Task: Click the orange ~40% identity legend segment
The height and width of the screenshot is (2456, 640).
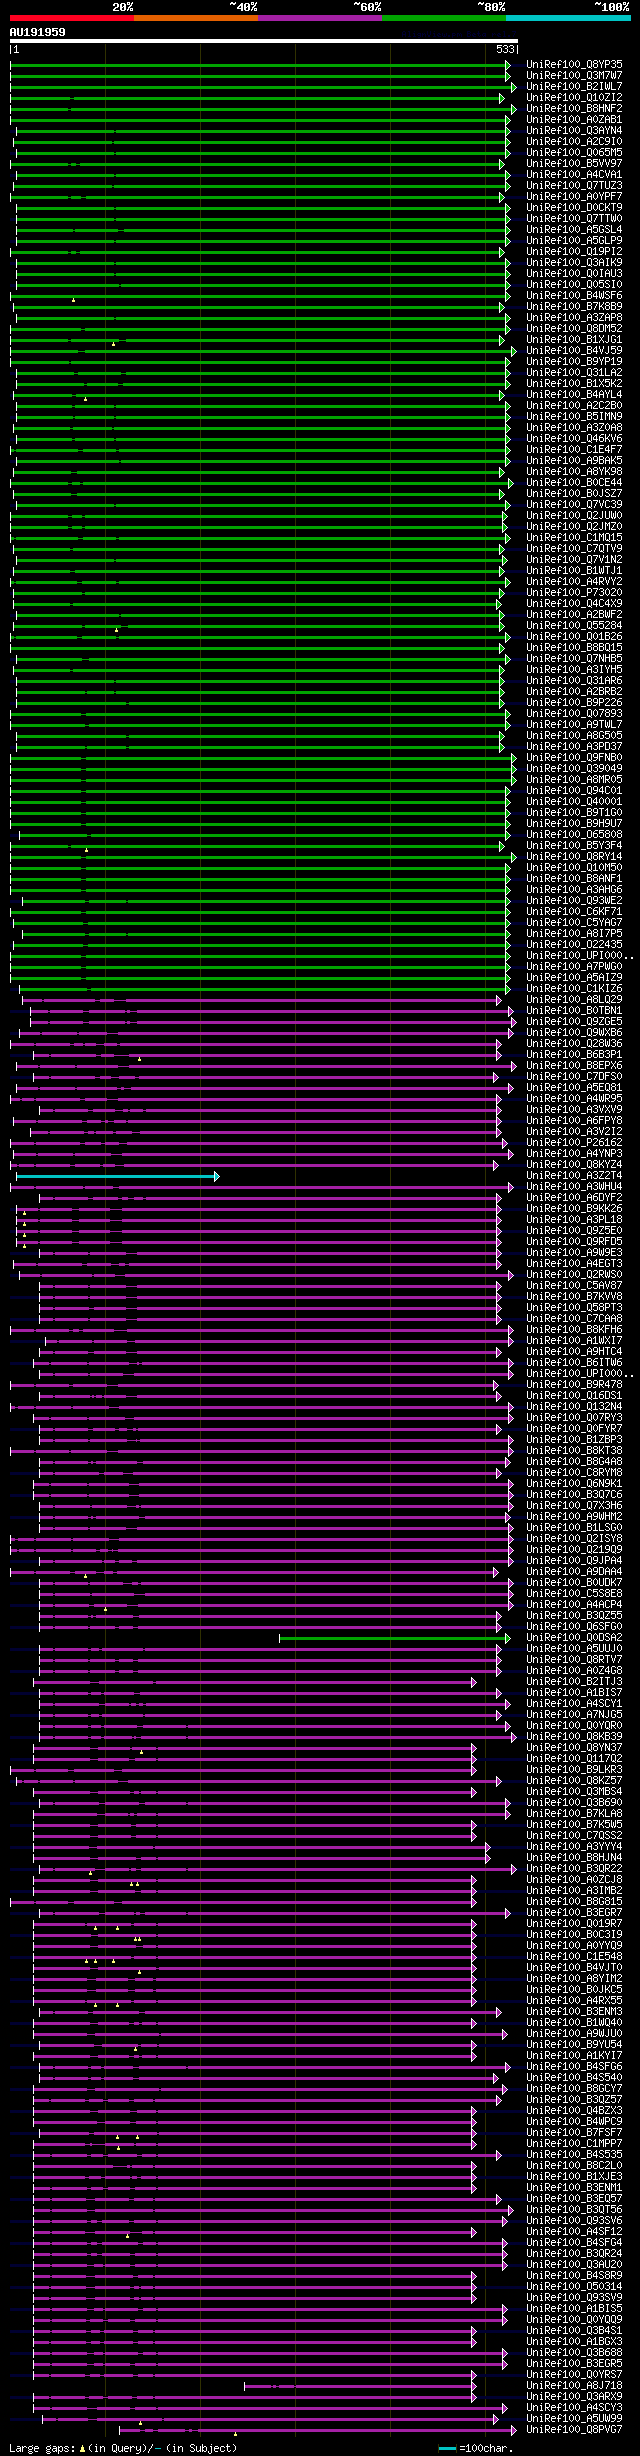Action: [x=195, y=18]
